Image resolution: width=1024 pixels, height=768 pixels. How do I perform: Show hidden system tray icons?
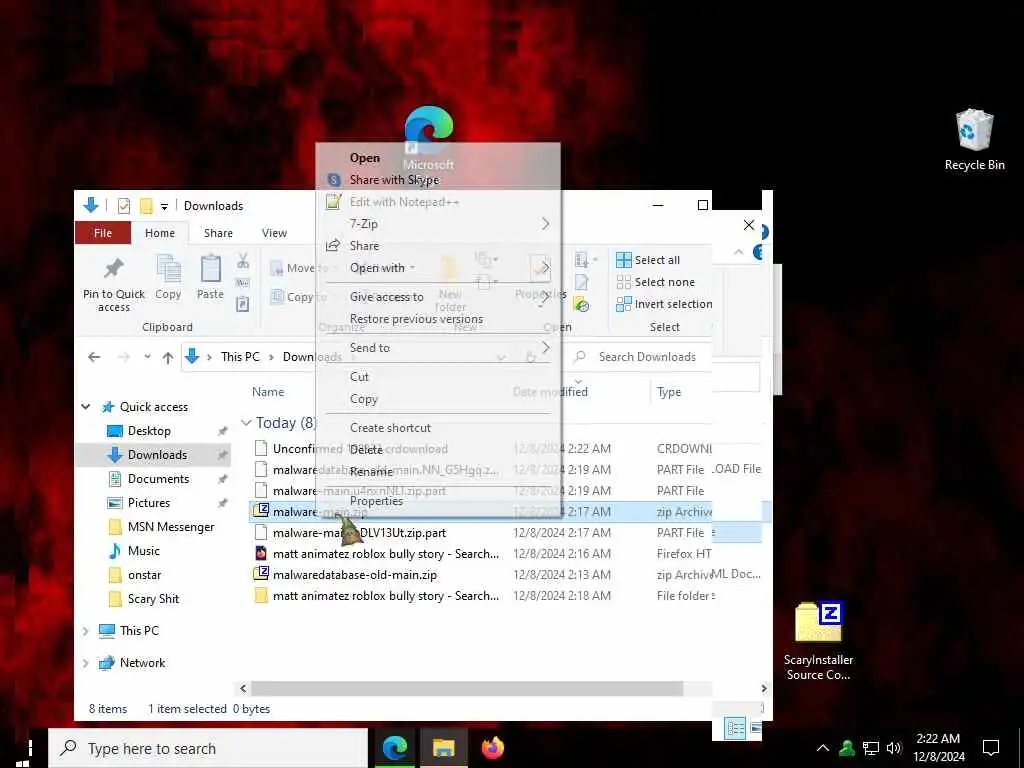[823, 748]
